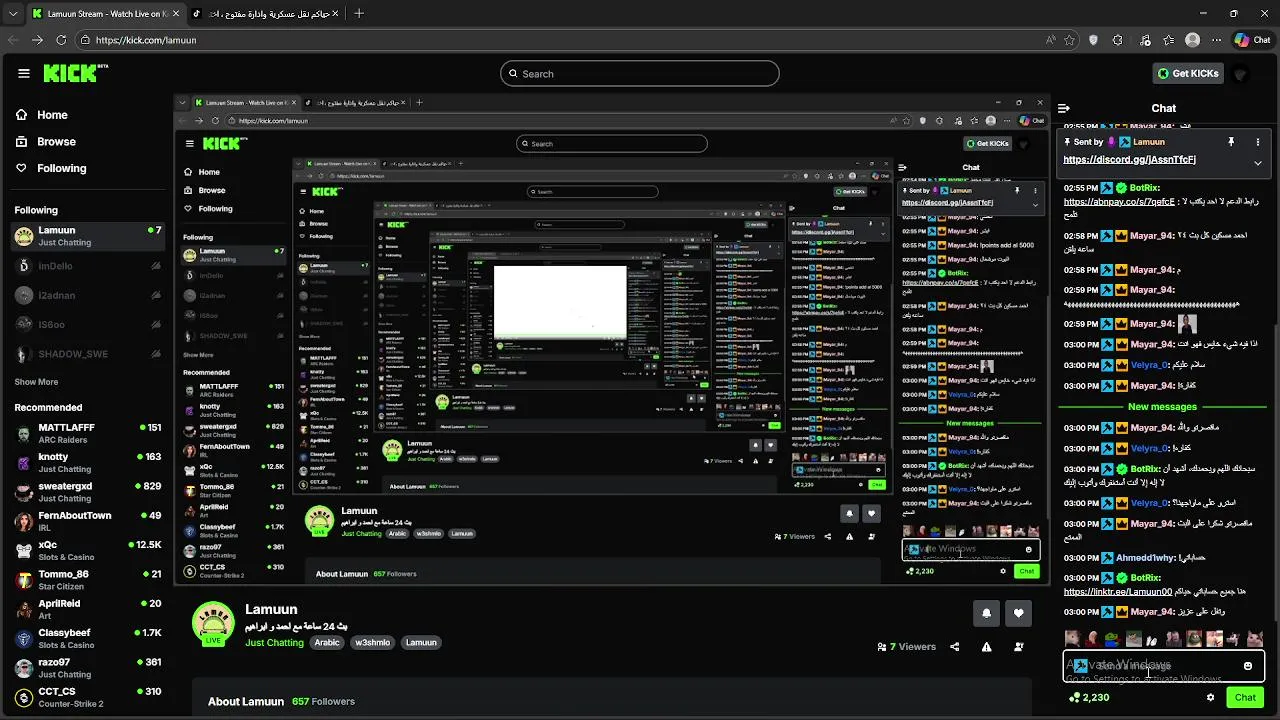Open knotty recommended channel
Image resolution: width=1280 pixels, height=720 pixels.
coord(87,462)
